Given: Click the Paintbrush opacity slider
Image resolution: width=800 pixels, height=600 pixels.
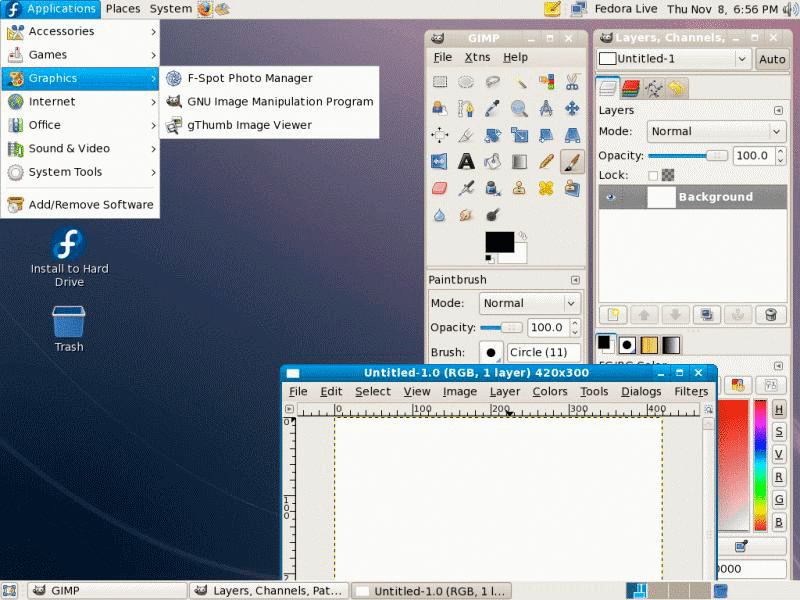Looking at the screenshot, I should (x=501, y=328).
